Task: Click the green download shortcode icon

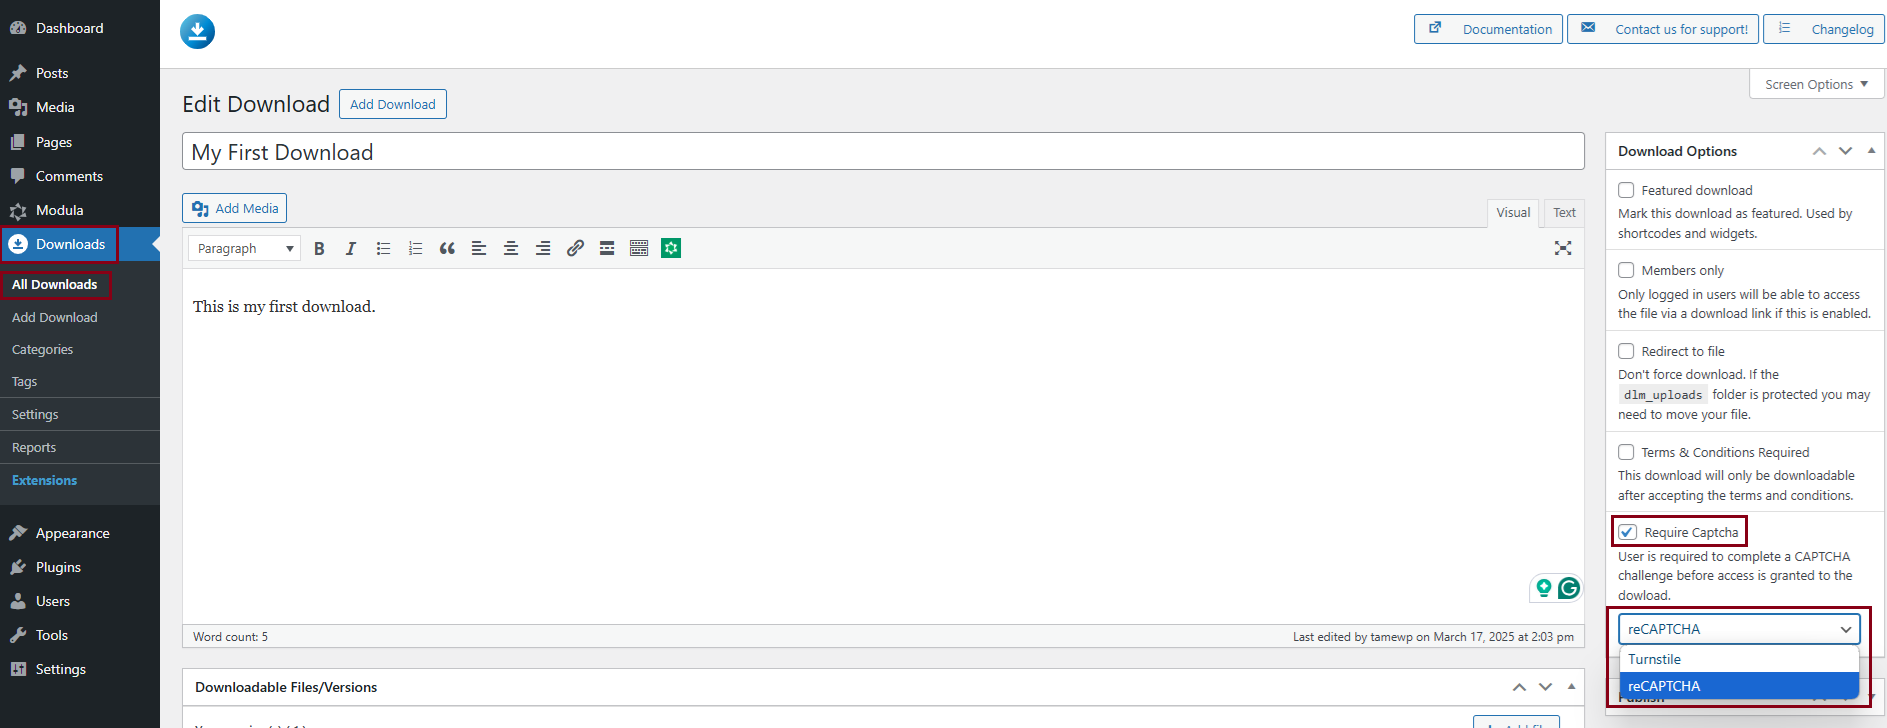Action: click(671, 248)
